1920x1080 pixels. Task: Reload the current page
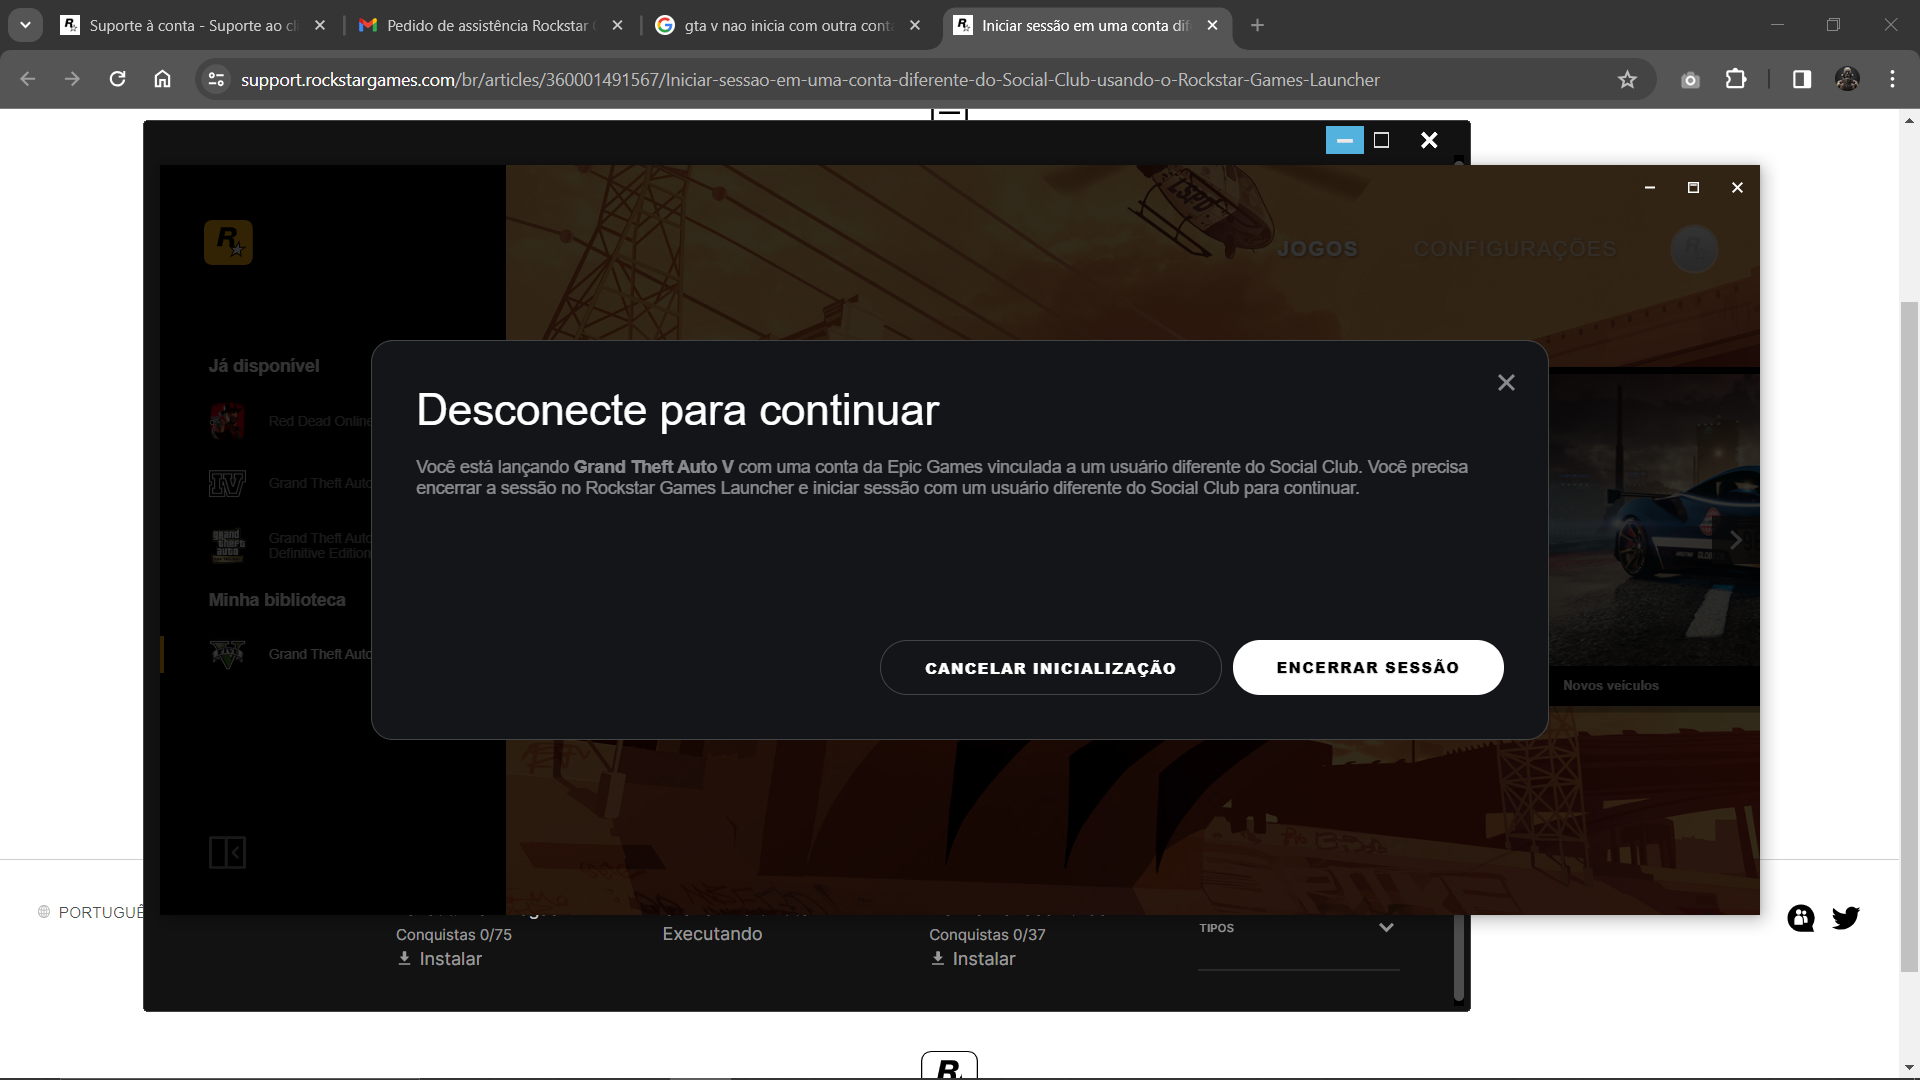point(117,79)
